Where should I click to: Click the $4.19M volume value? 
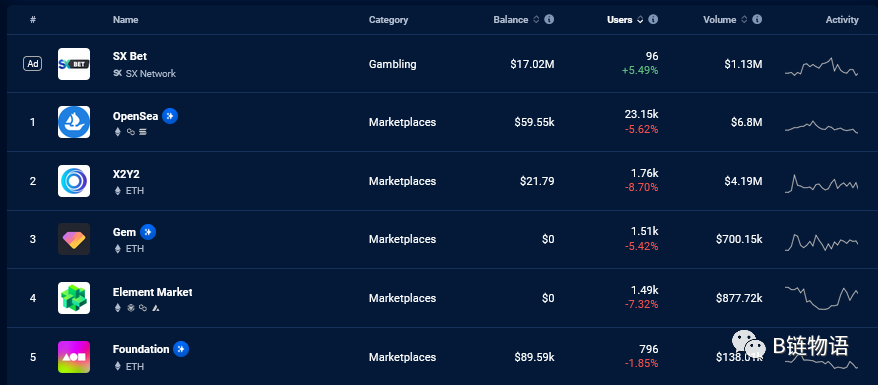743,181
